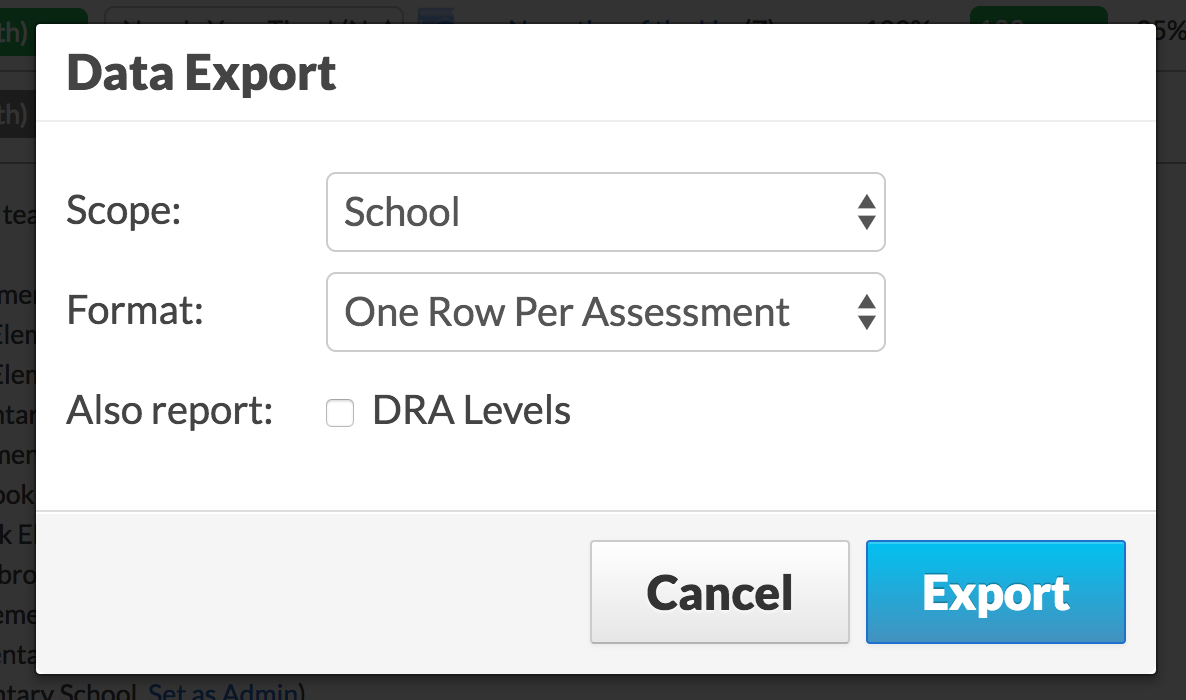This screenshot has height=700, width=1186.
Task: Click the small blue icon behind dialog top
Action: point(436,16)
